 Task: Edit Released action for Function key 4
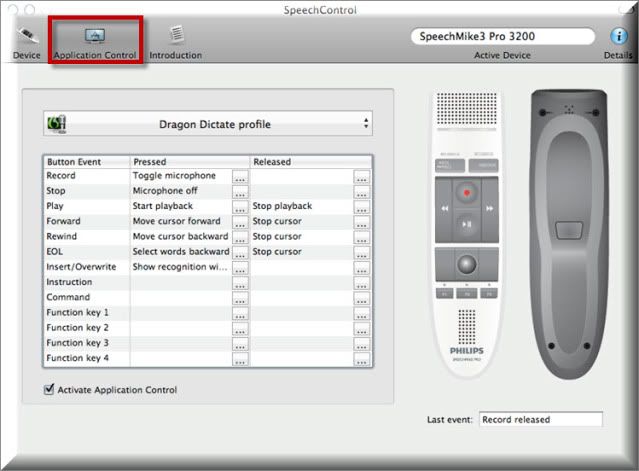coord(361,359)
